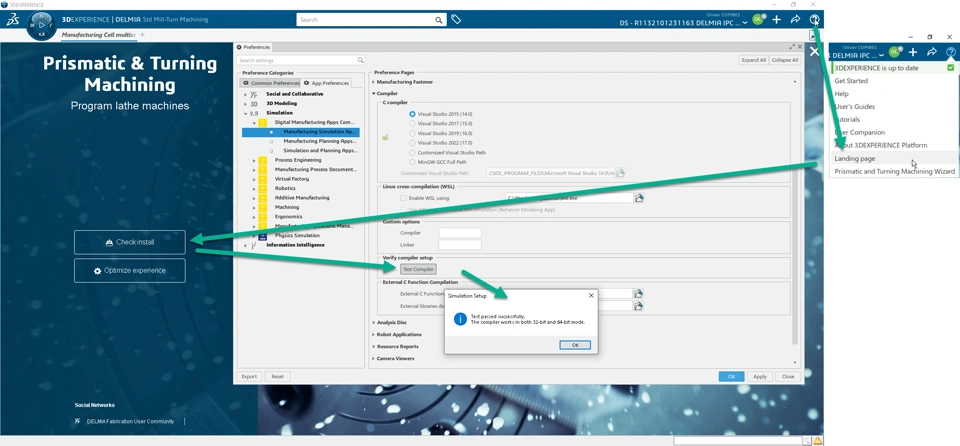
Task: Click the new tab plus beside Manufacturing Cell
Action: [143, 35]
